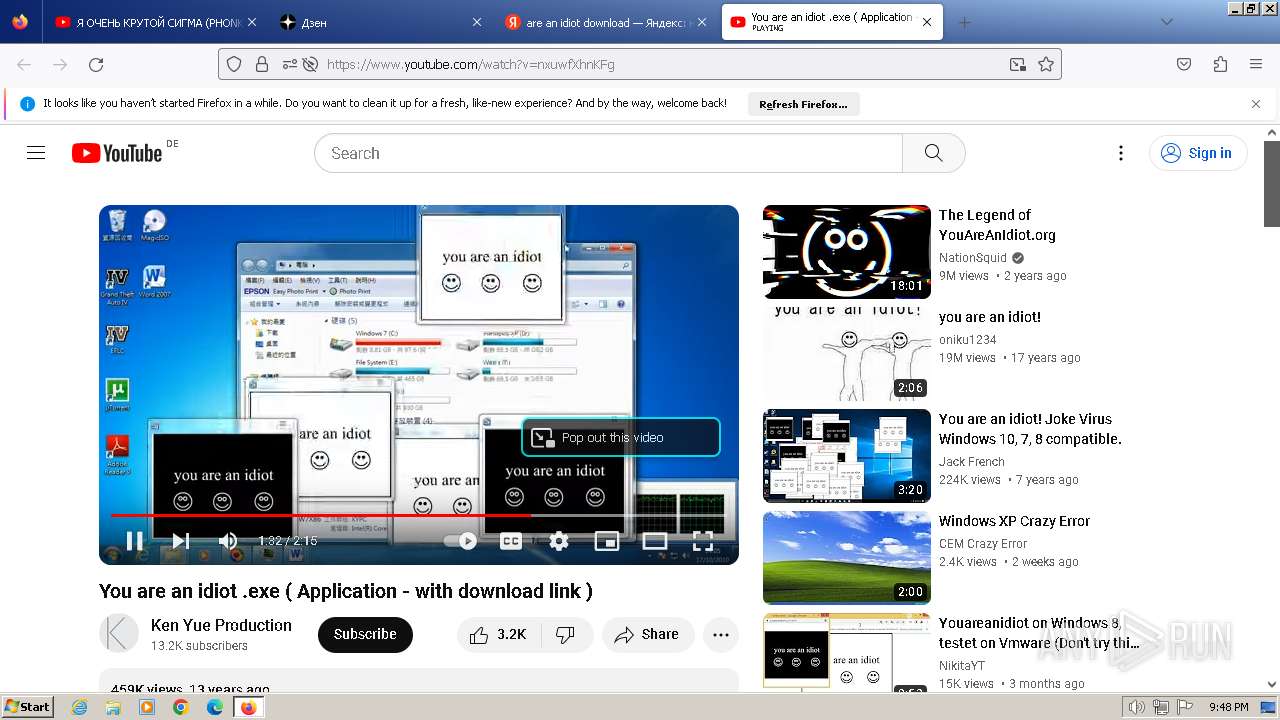The height and width of the screenshot is (720, 1280).
Task: Share this video
Action: click(x=648, y=634)
